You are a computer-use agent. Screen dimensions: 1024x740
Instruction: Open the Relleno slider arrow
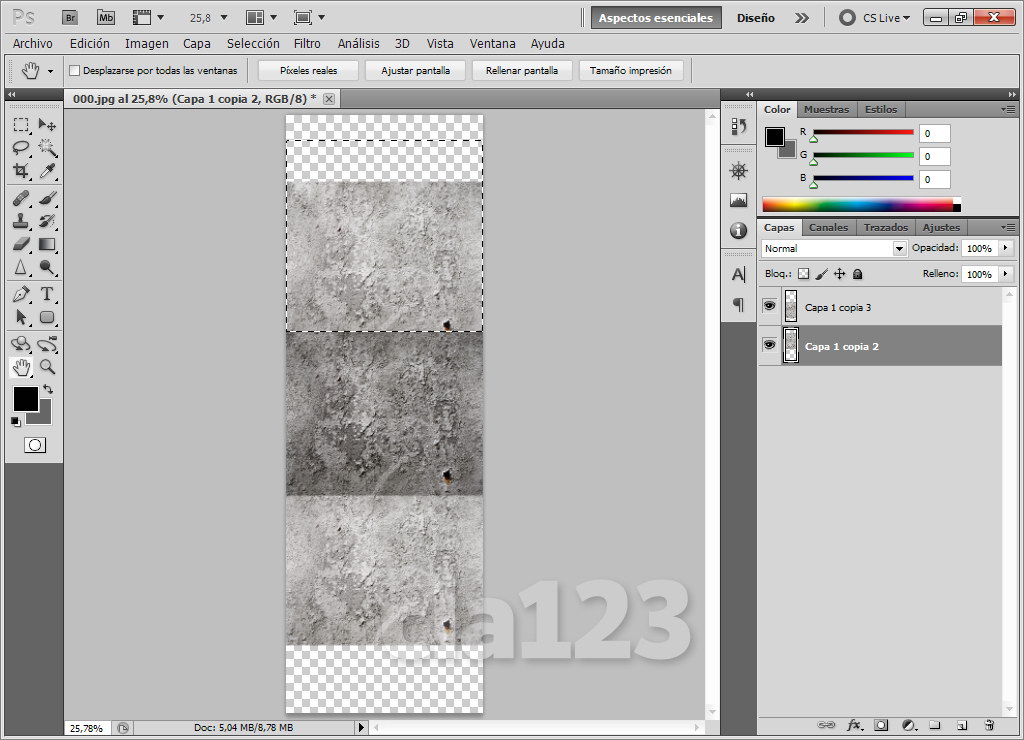[1006, 274]
